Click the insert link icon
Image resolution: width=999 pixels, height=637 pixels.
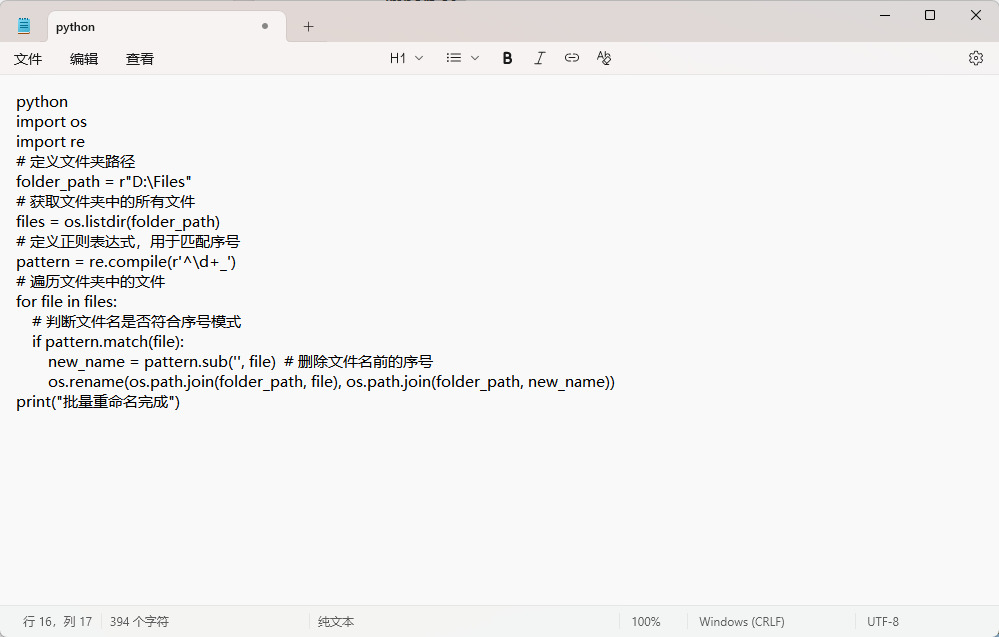click(572, 58)
